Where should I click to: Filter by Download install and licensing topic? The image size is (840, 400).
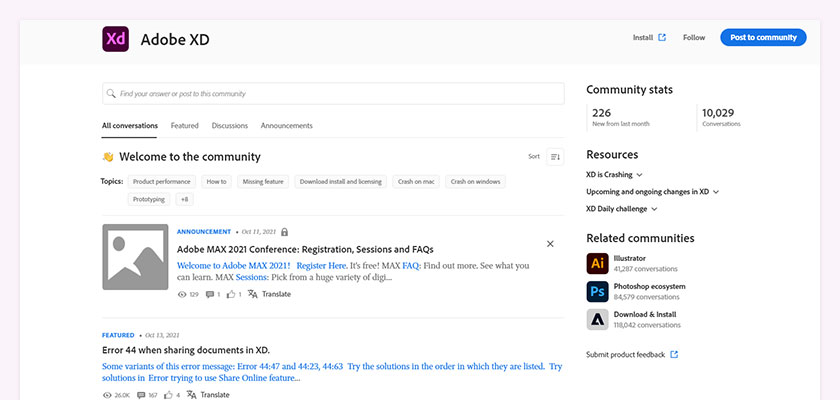341,182
